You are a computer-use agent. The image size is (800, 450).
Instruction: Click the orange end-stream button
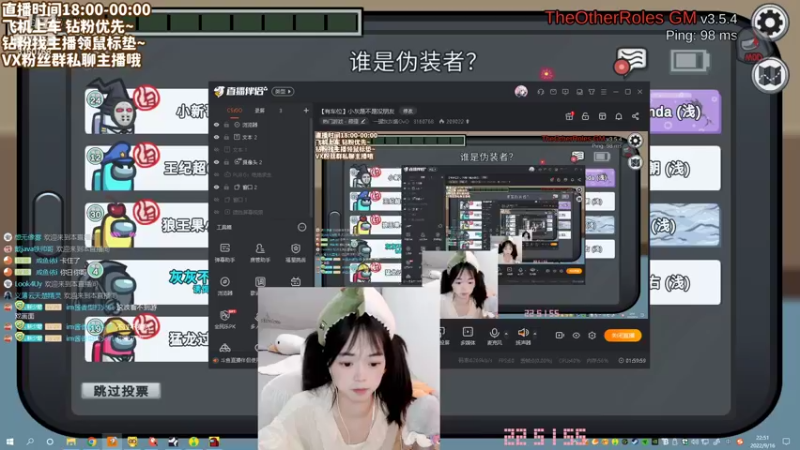[623, 335]
